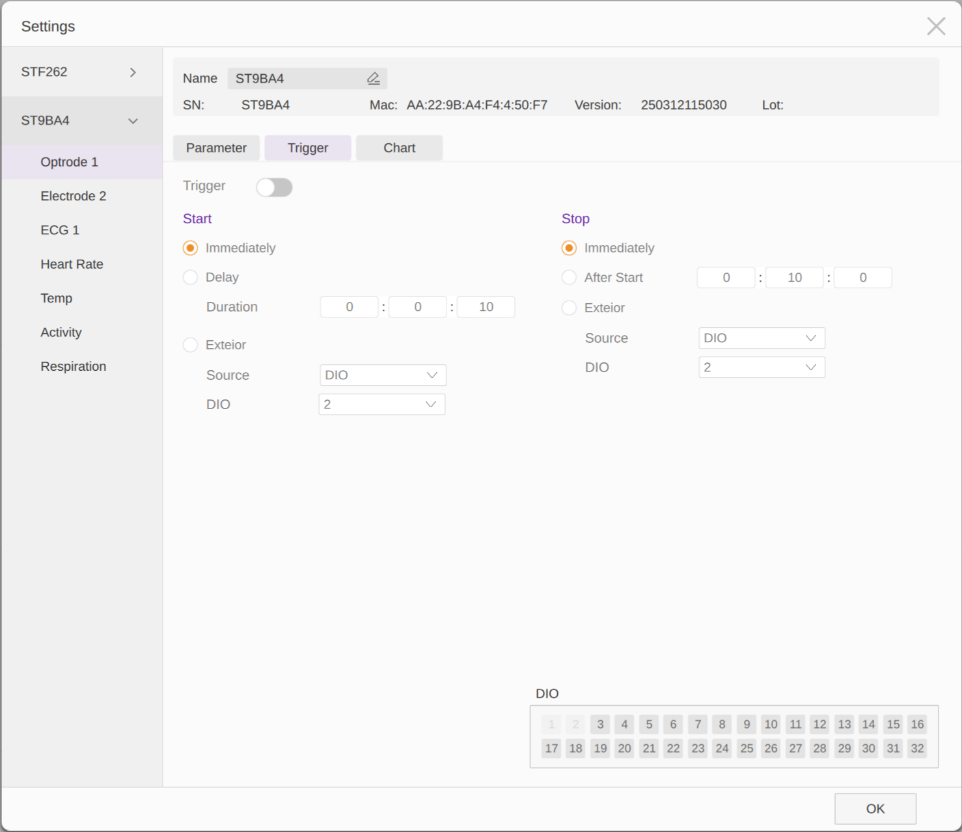
Task: Click the Mac address AA:22:9B:A4:F4:4:50:F7
Action: (477, 105)
